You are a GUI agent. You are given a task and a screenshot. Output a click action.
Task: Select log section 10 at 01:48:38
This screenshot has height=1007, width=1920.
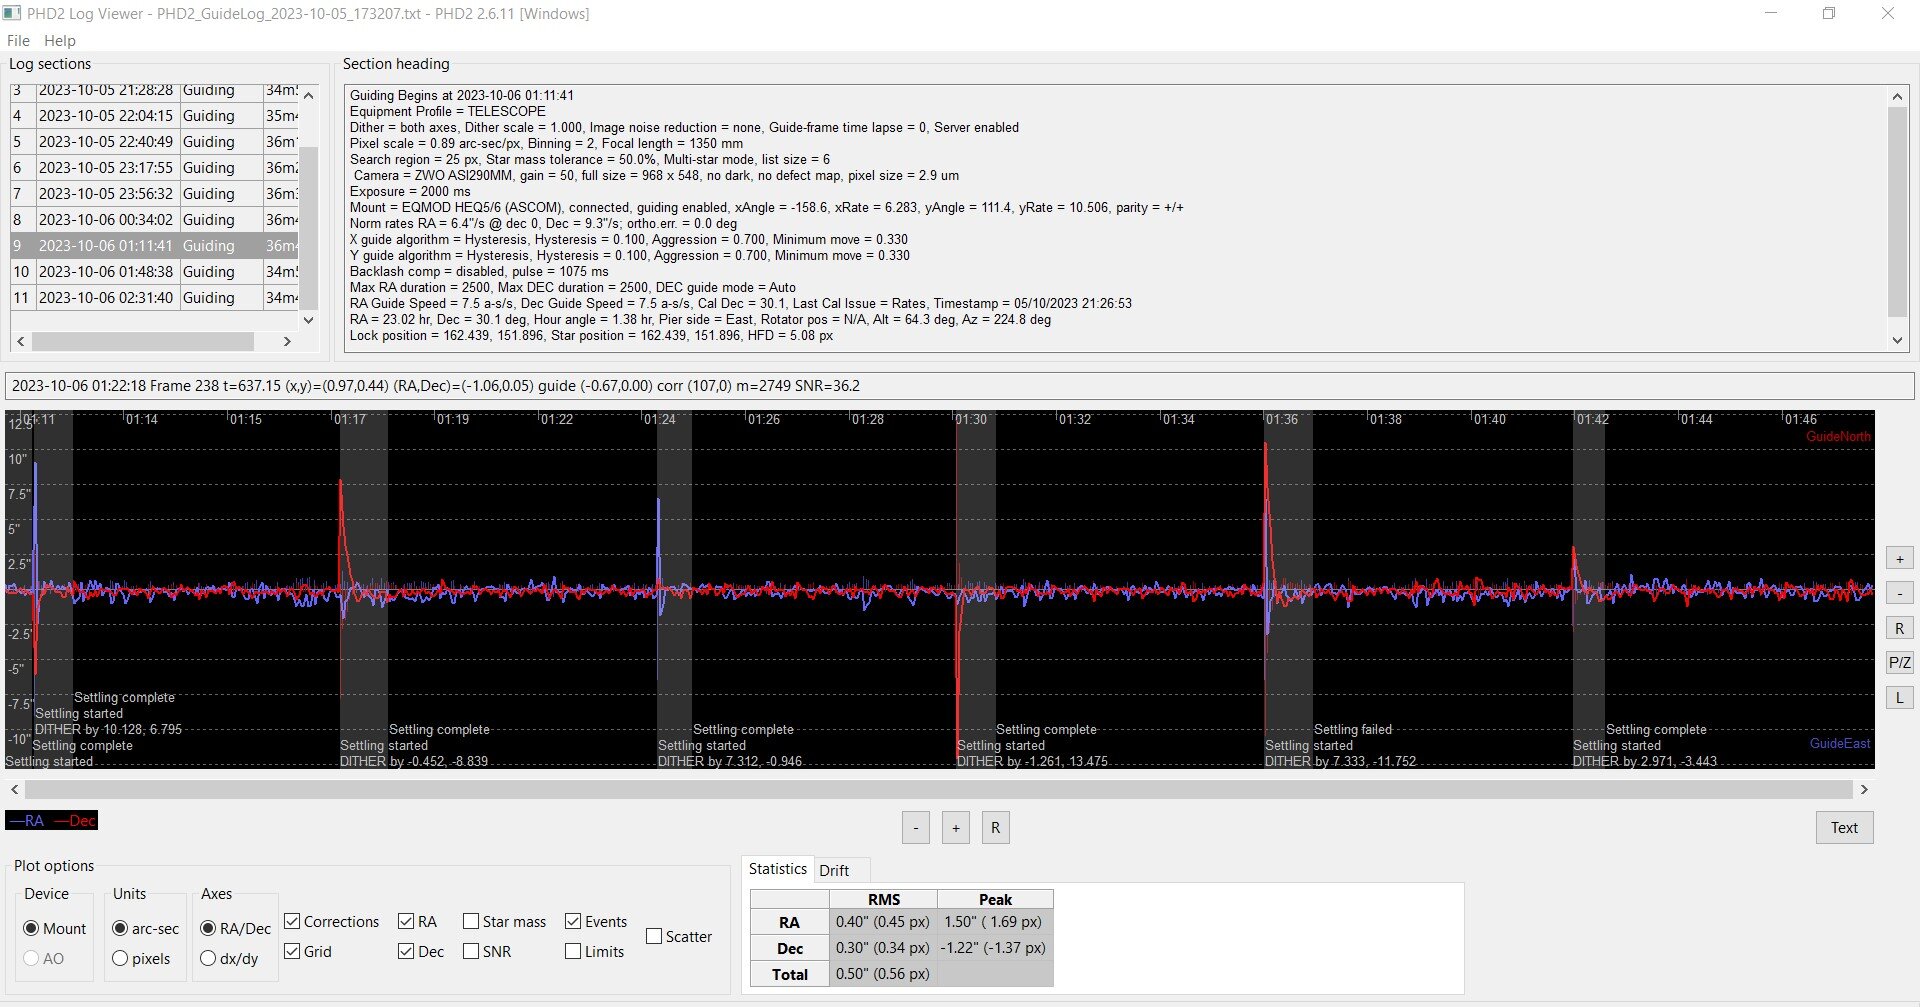tap(155, 272)
